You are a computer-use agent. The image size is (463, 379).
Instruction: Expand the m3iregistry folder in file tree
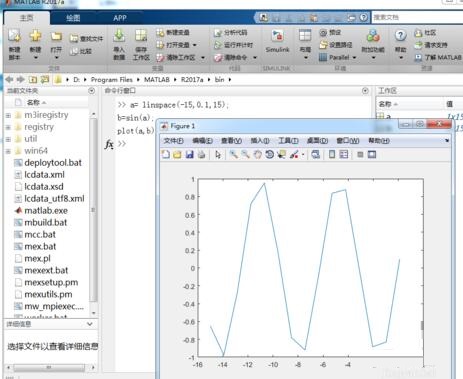coord(8,115)
